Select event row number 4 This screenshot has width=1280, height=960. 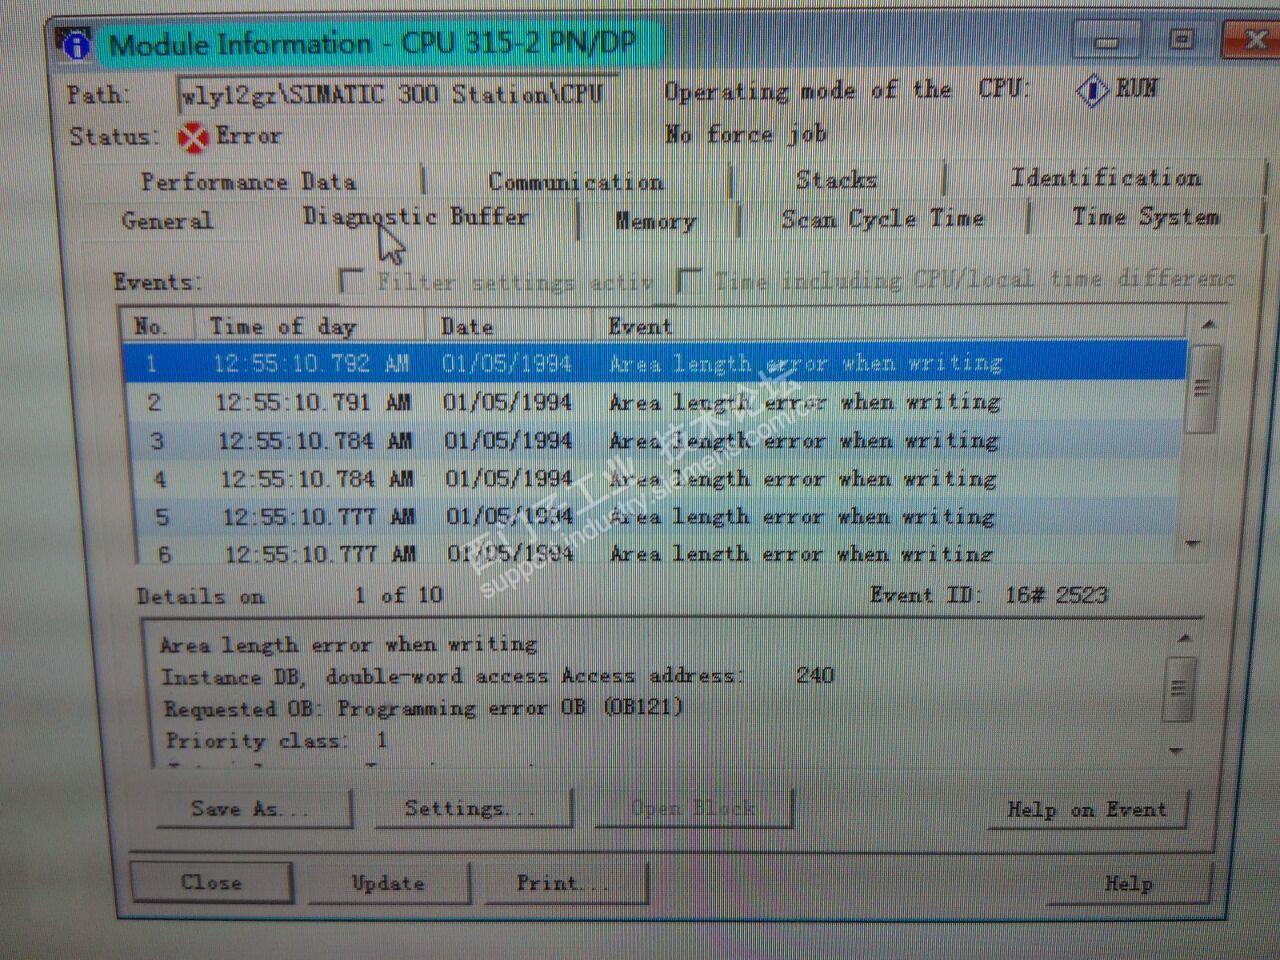tap(655, 479)
